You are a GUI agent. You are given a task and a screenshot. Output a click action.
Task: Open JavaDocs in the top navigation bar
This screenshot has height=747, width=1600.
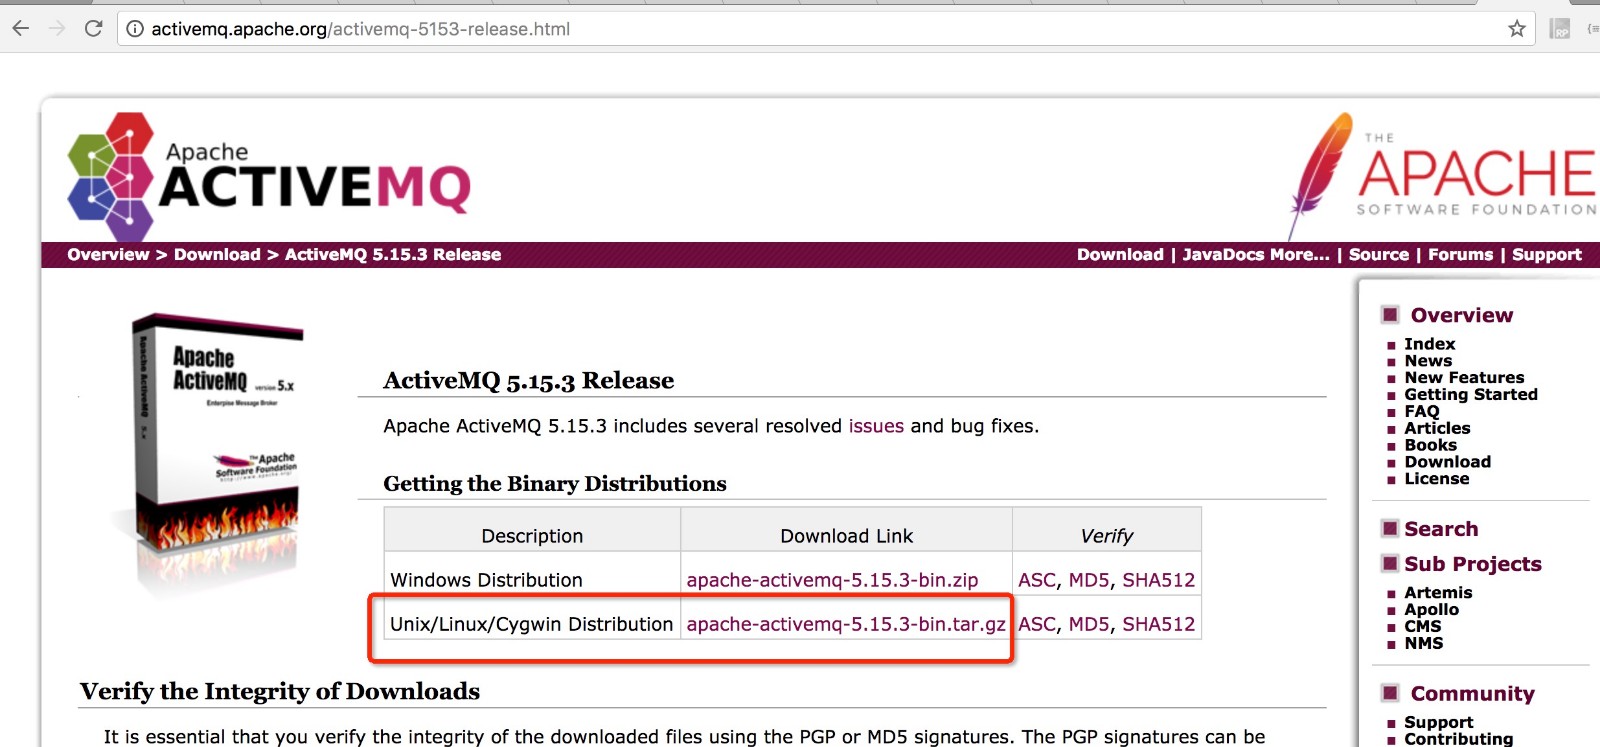pyautogui.click(x=1223, y=254)
